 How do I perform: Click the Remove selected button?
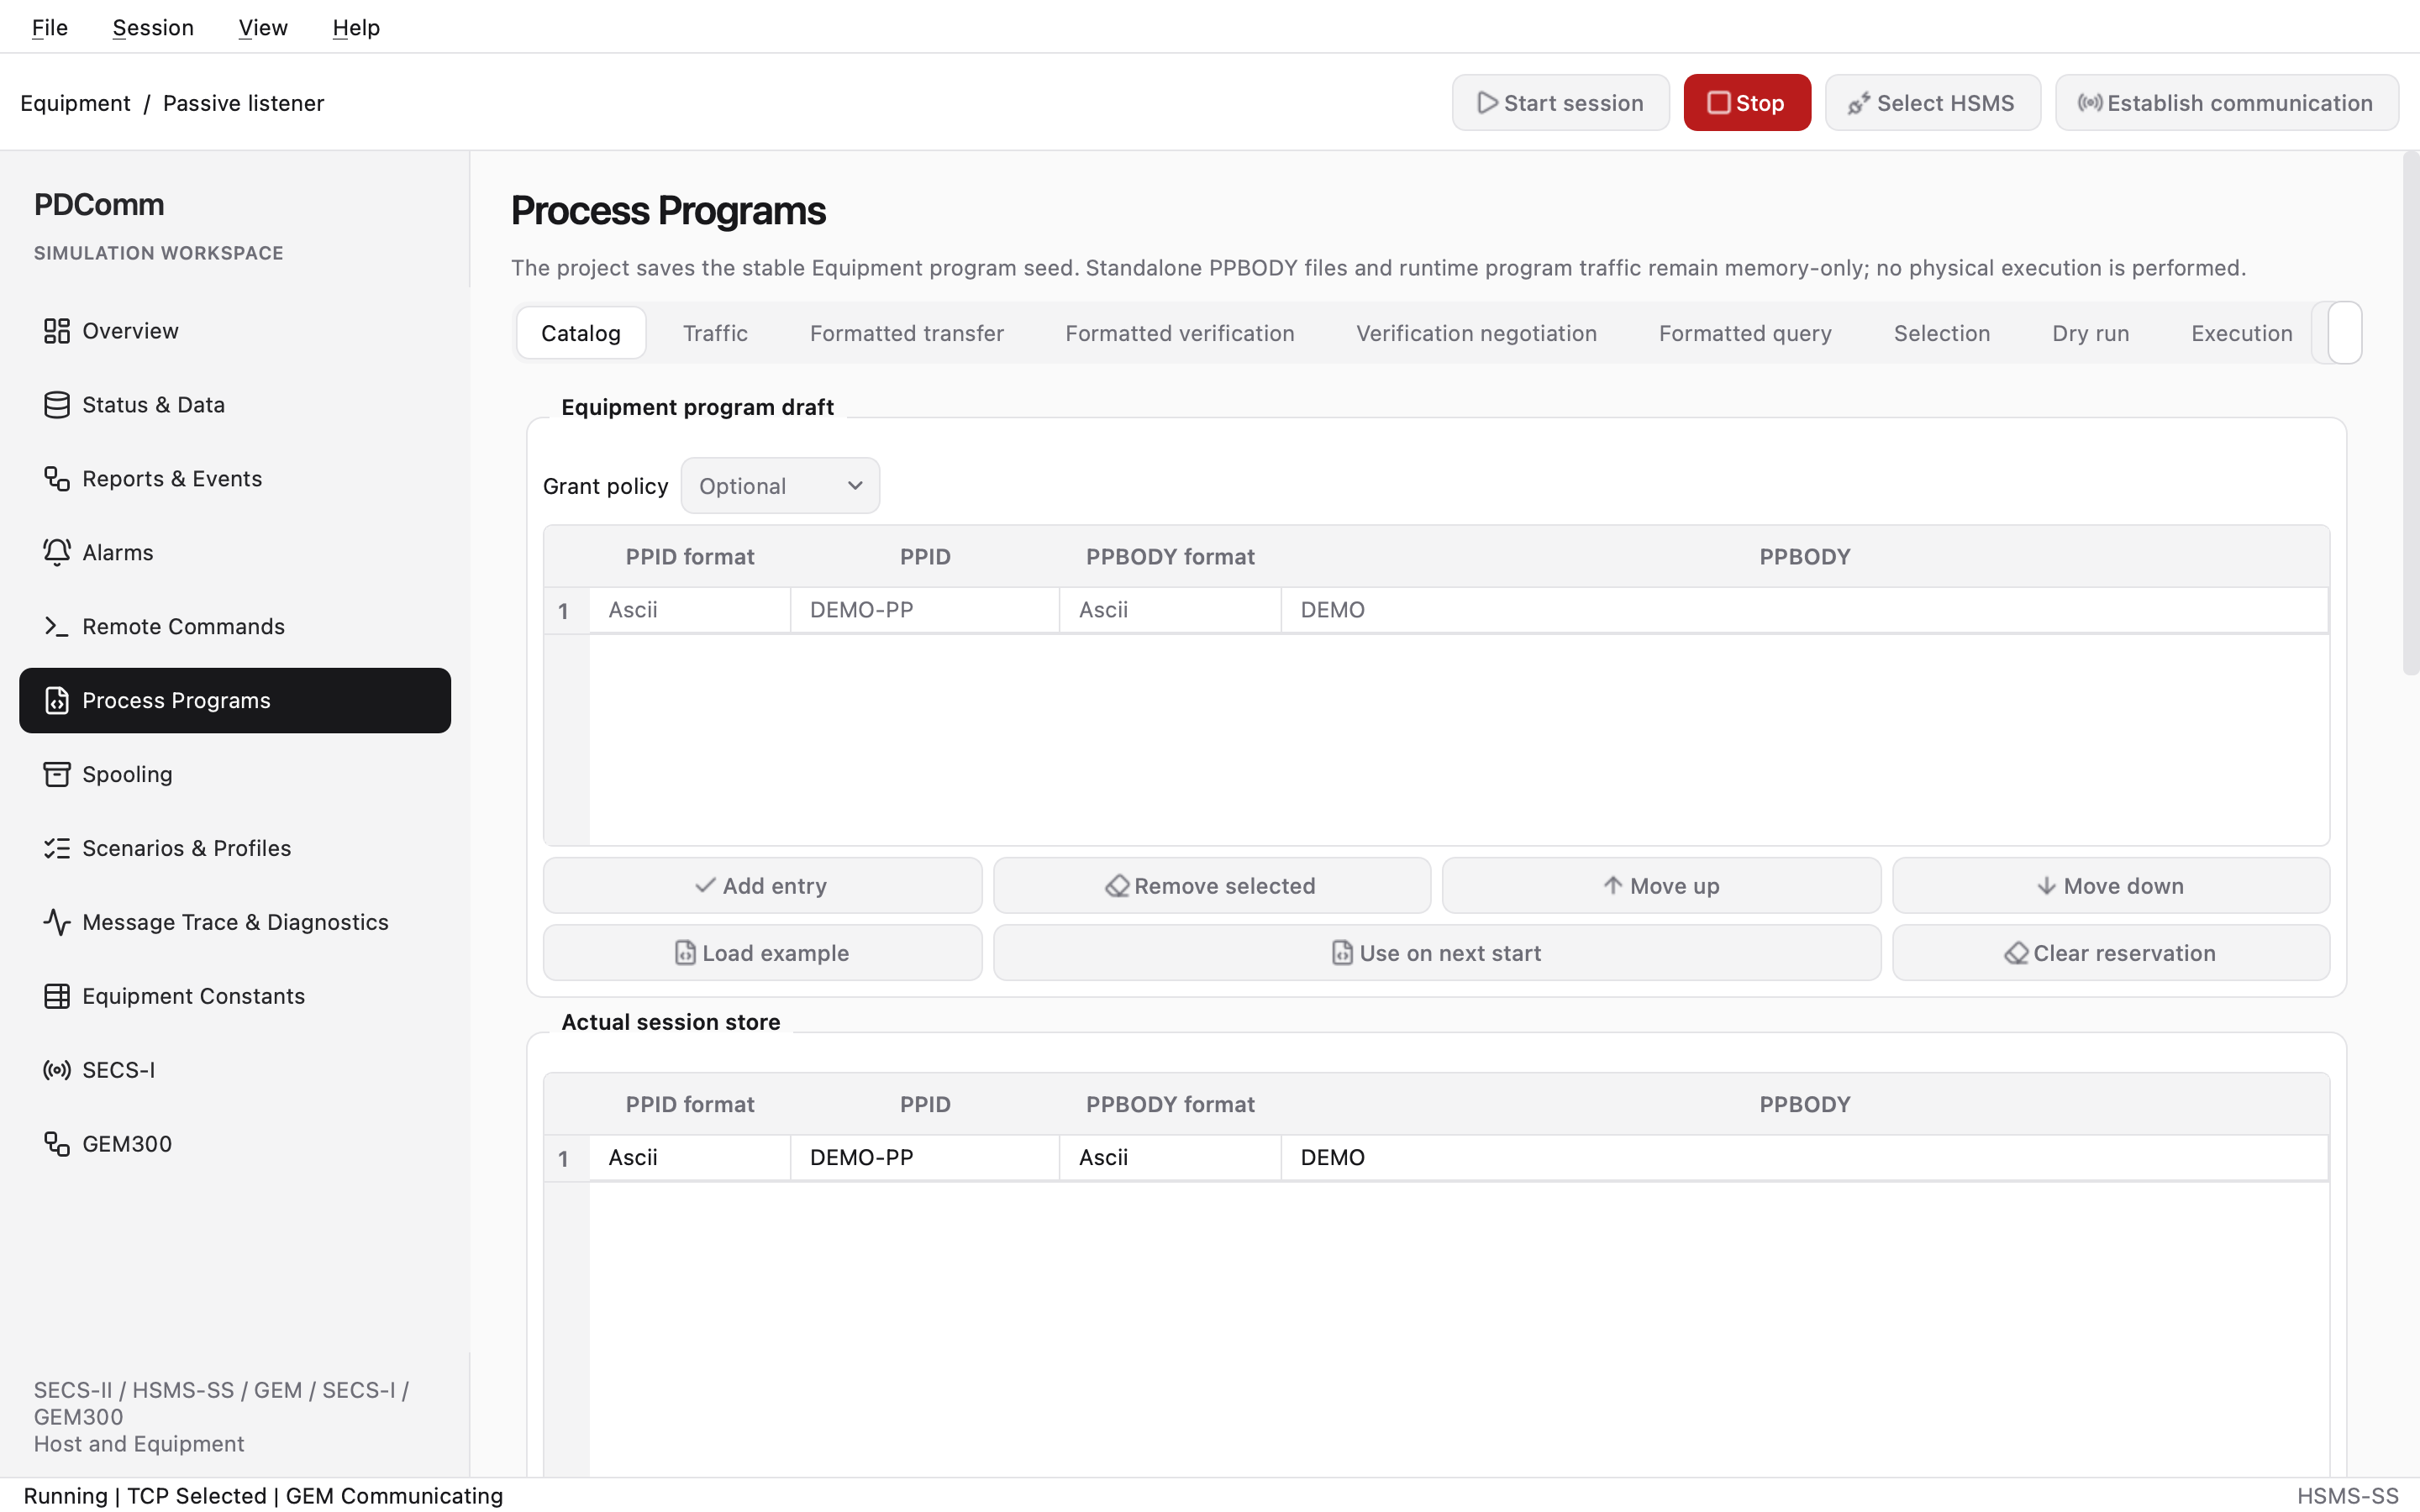coord(1212,886)
